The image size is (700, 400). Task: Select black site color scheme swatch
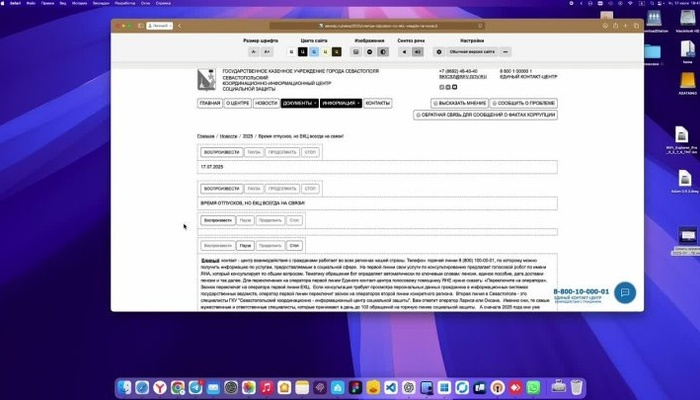[303, 52]
